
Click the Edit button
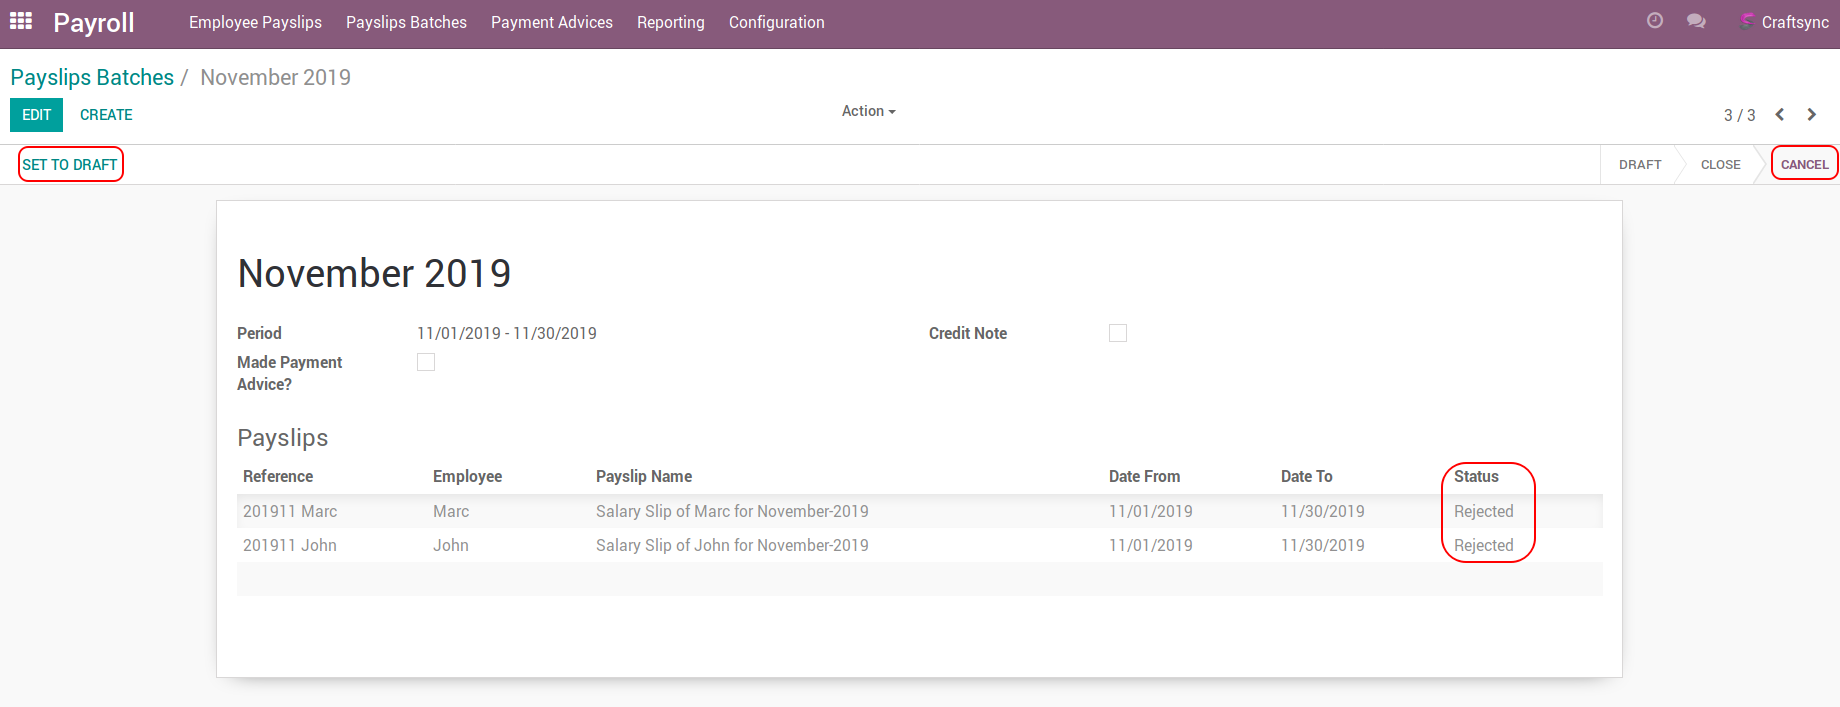click(x=36, y=115)
